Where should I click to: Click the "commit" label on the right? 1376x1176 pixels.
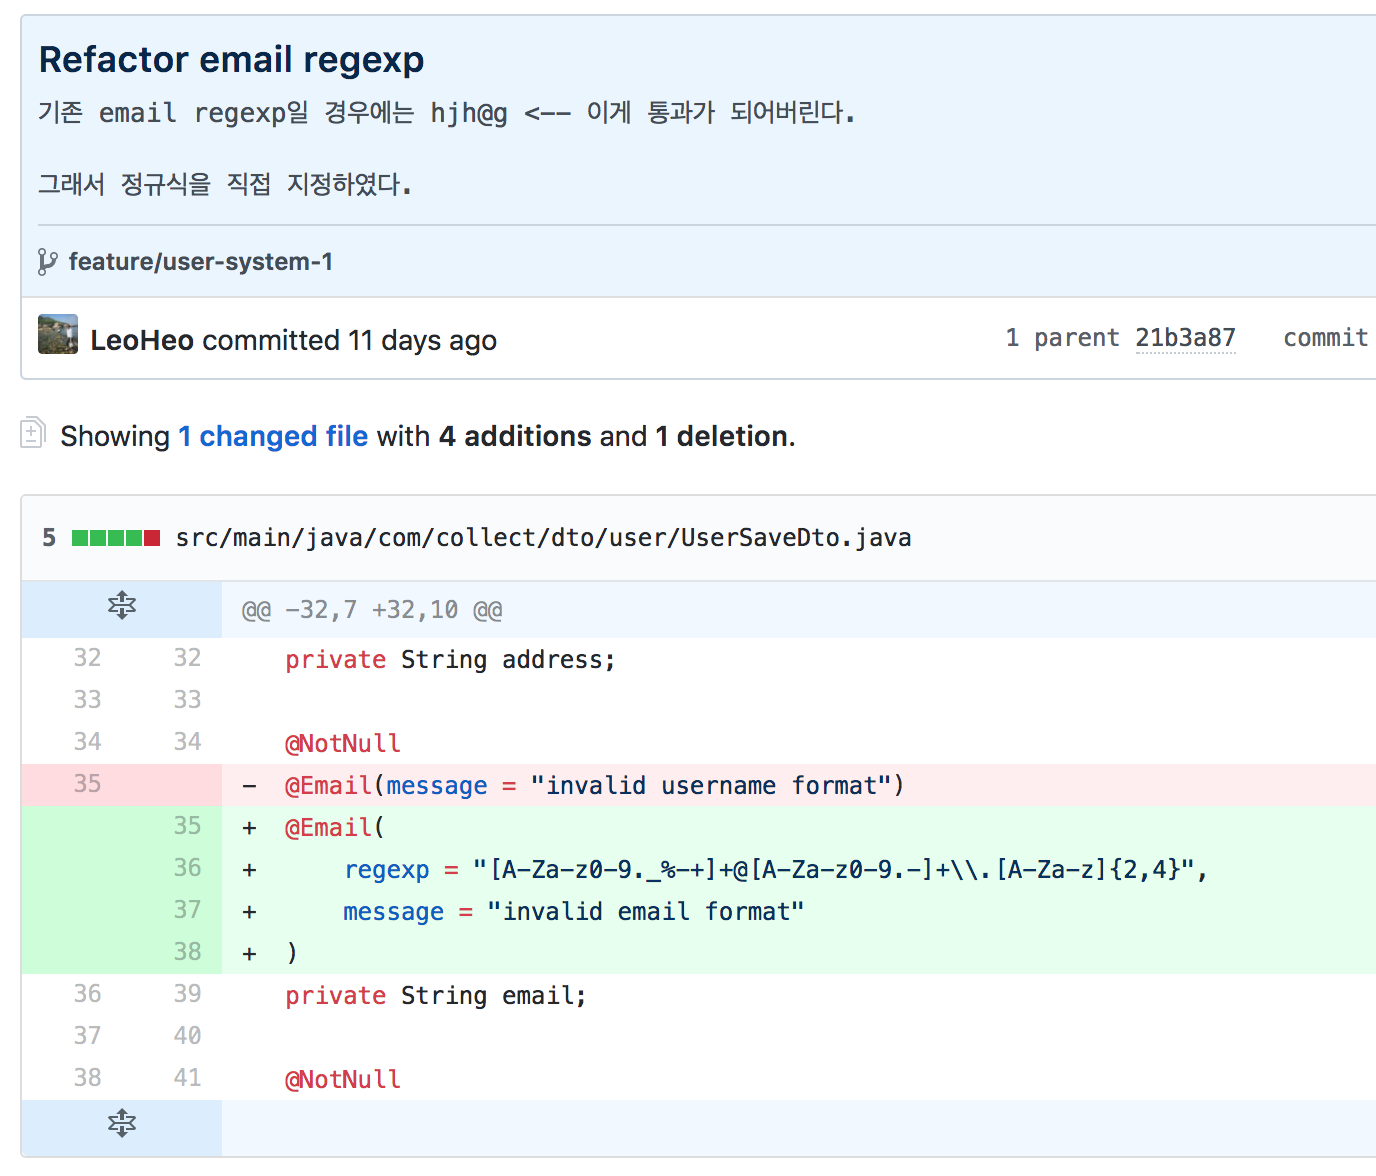pyautogui.click(x=1325, y=338)
